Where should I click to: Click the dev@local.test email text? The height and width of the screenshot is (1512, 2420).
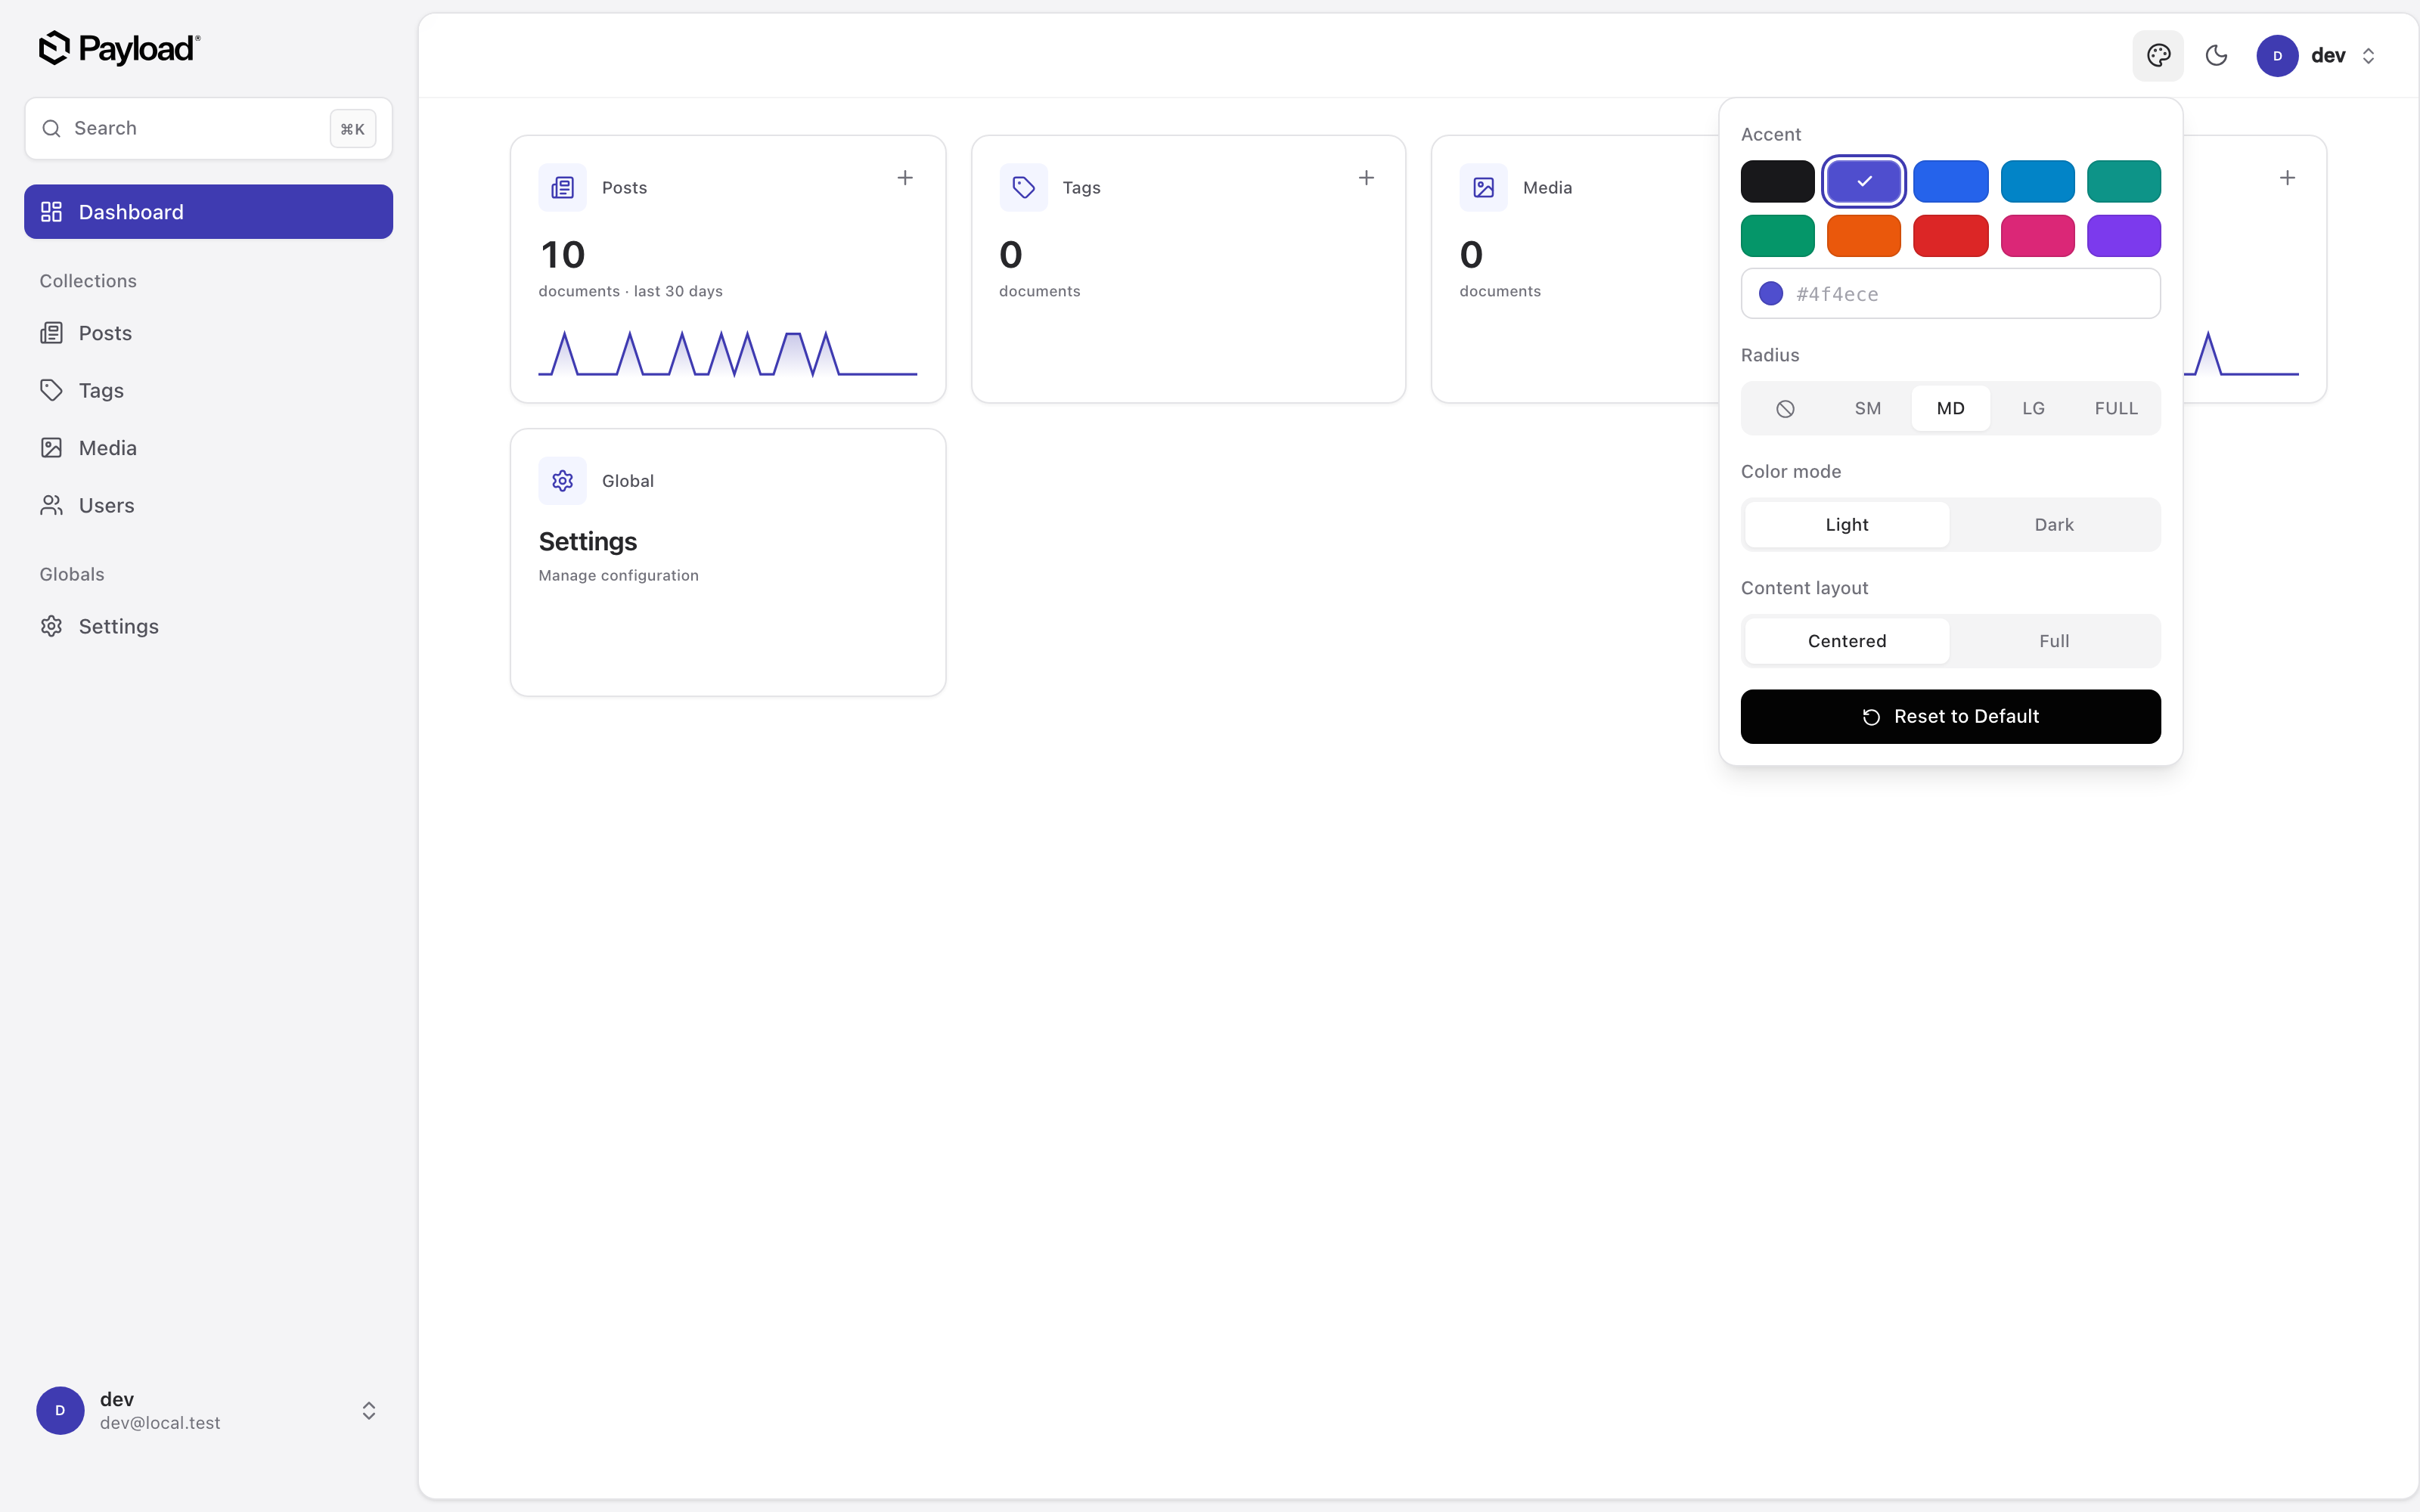click(x=160, y=1423)
